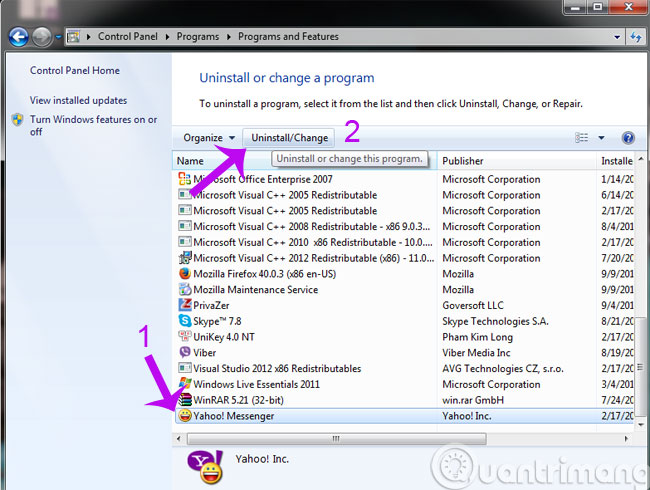Click Microsoft Office Enterprise 2007 icon

tap(184, 179)
